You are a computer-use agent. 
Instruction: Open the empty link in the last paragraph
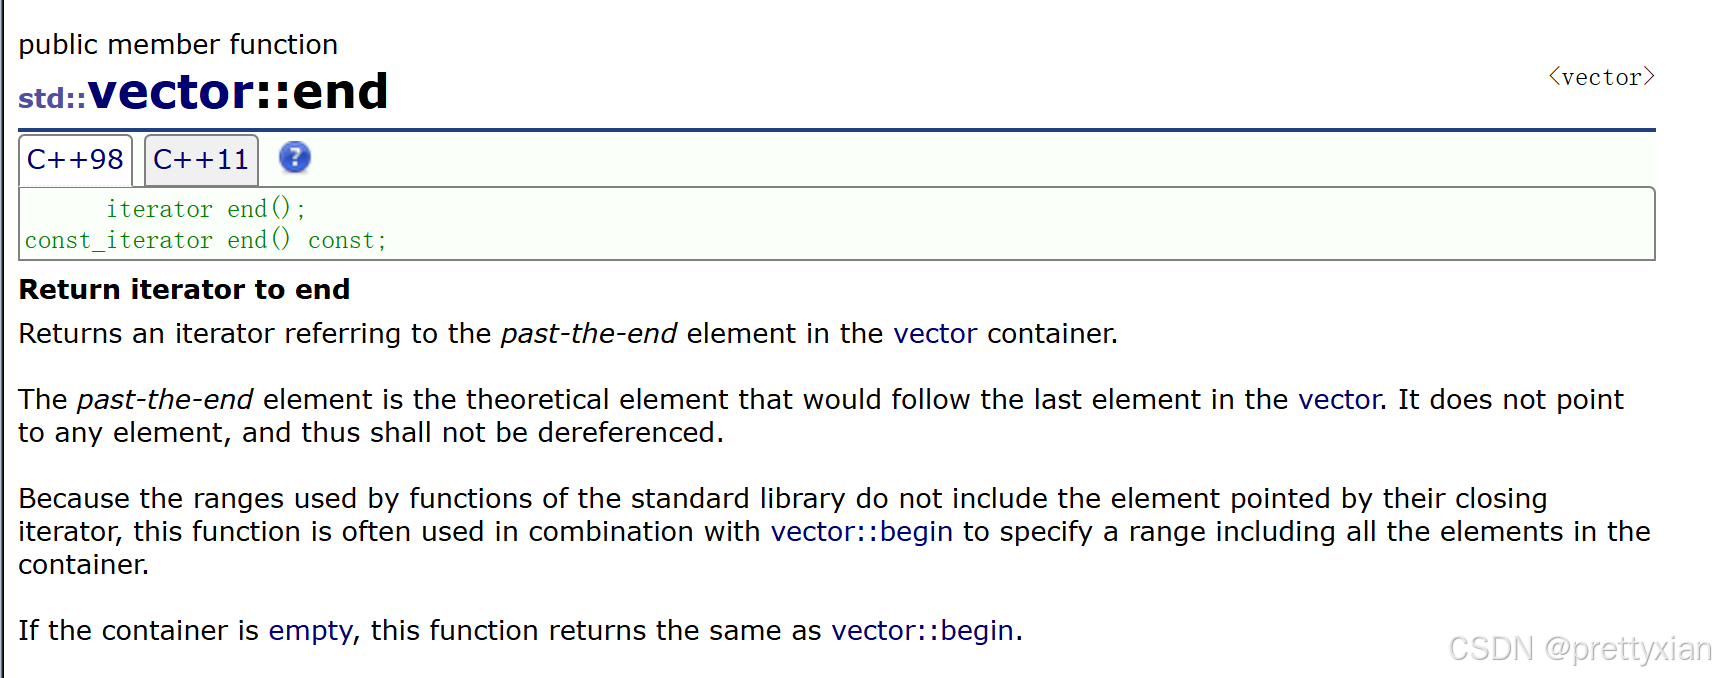point(309,630)
